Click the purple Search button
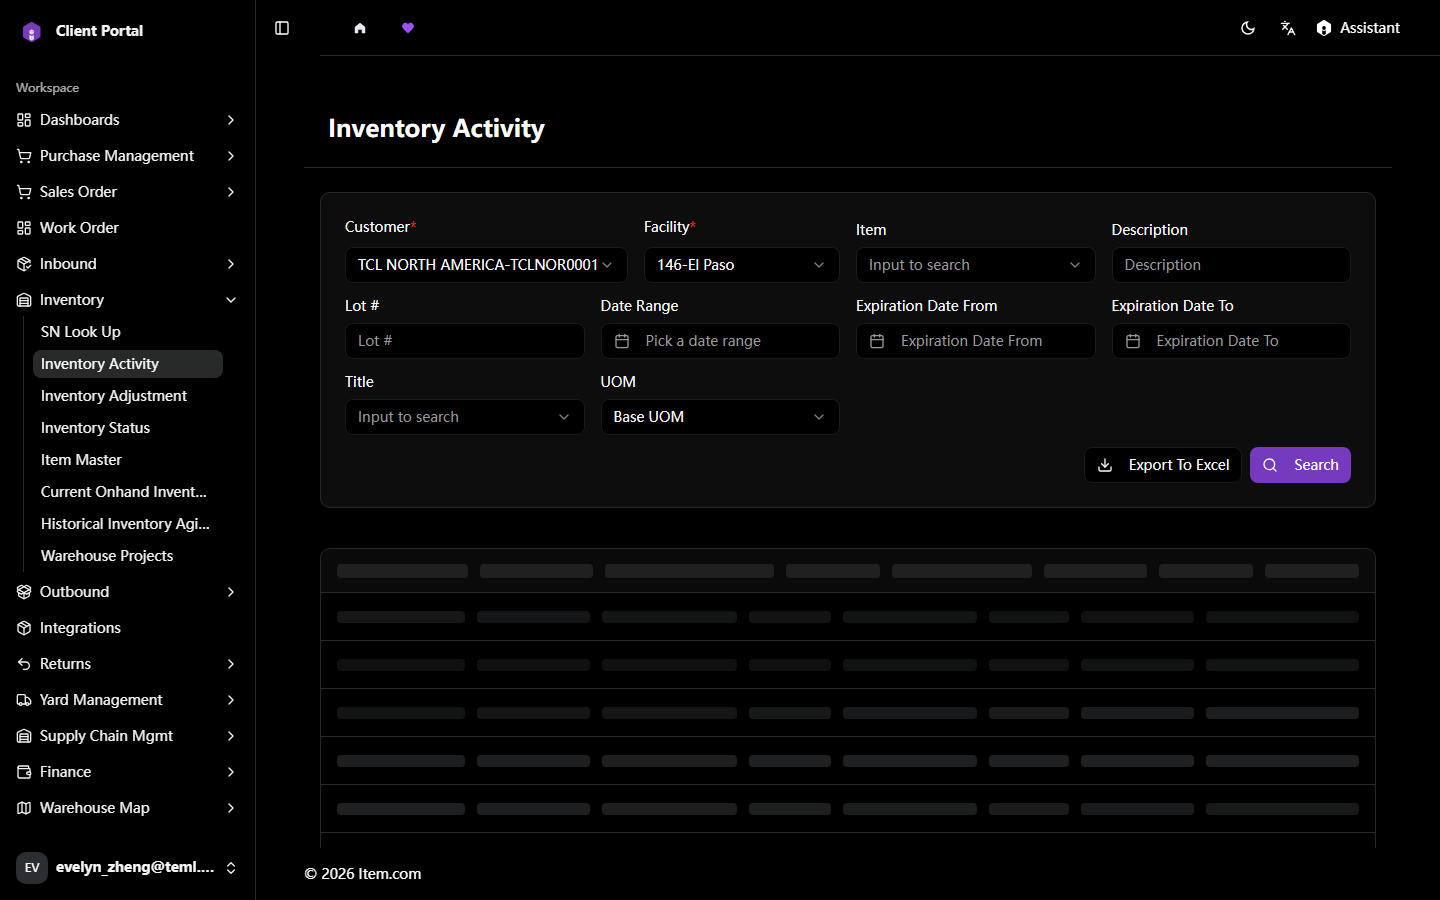This screenshot has width=1440, height=900. point(1300,465)
